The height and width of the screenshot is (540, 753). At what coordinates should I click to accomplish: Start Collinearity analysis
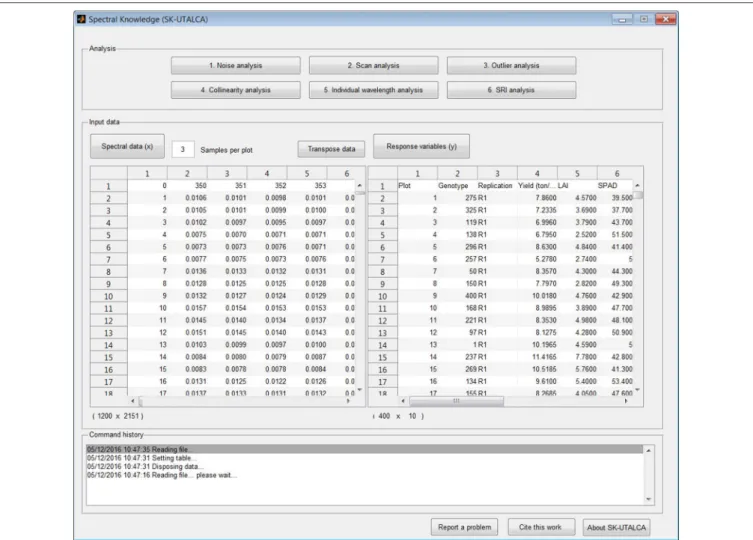pyautogui.click(x=235, y=90)
